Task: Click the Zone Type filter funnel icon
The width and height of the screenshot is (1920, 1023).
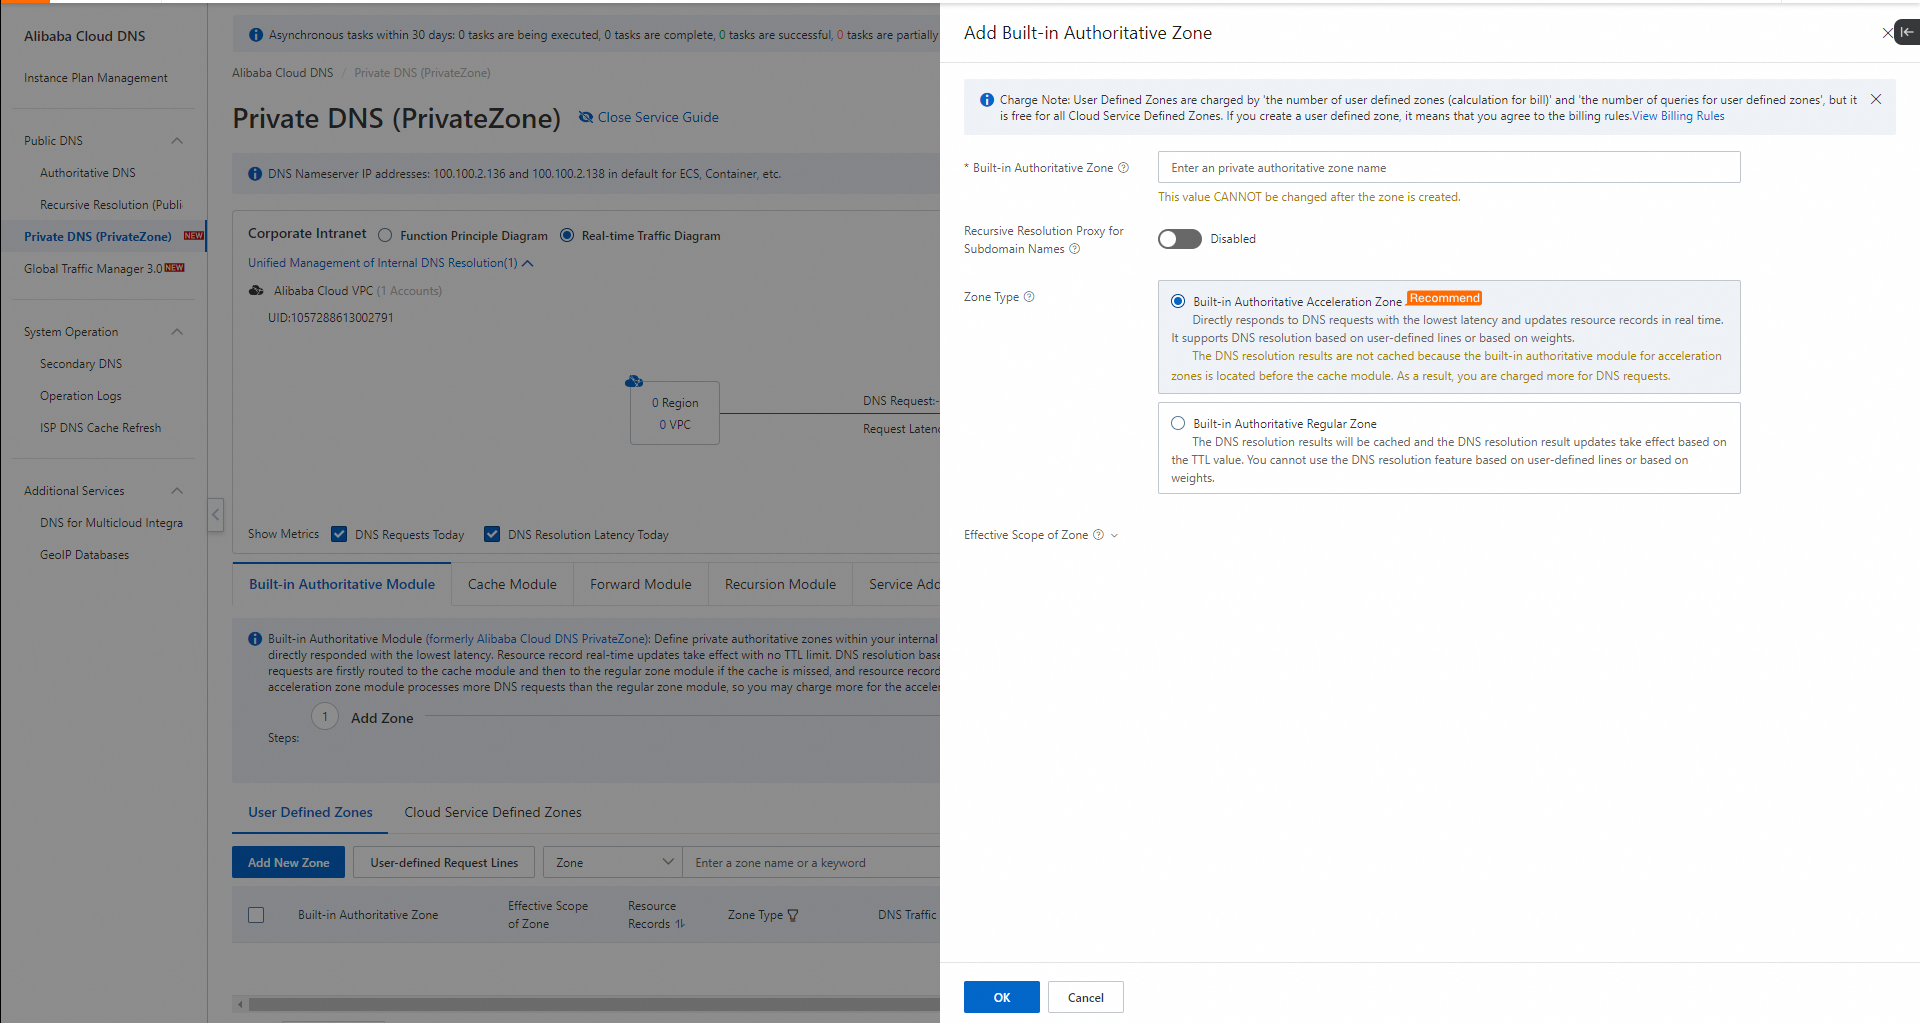Action: point(793,915)
